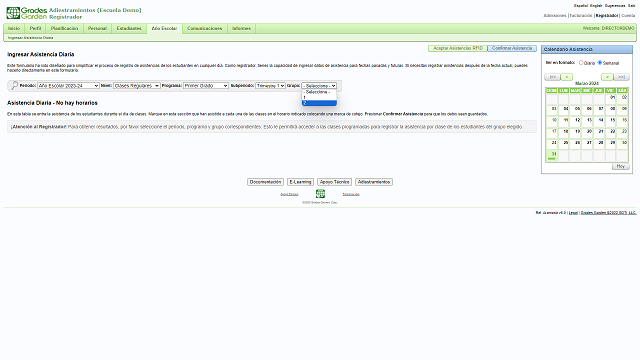Screen dimensions: 640x360
Task: Click the small link right of the footer logo
Action: [x=351, y=194]
